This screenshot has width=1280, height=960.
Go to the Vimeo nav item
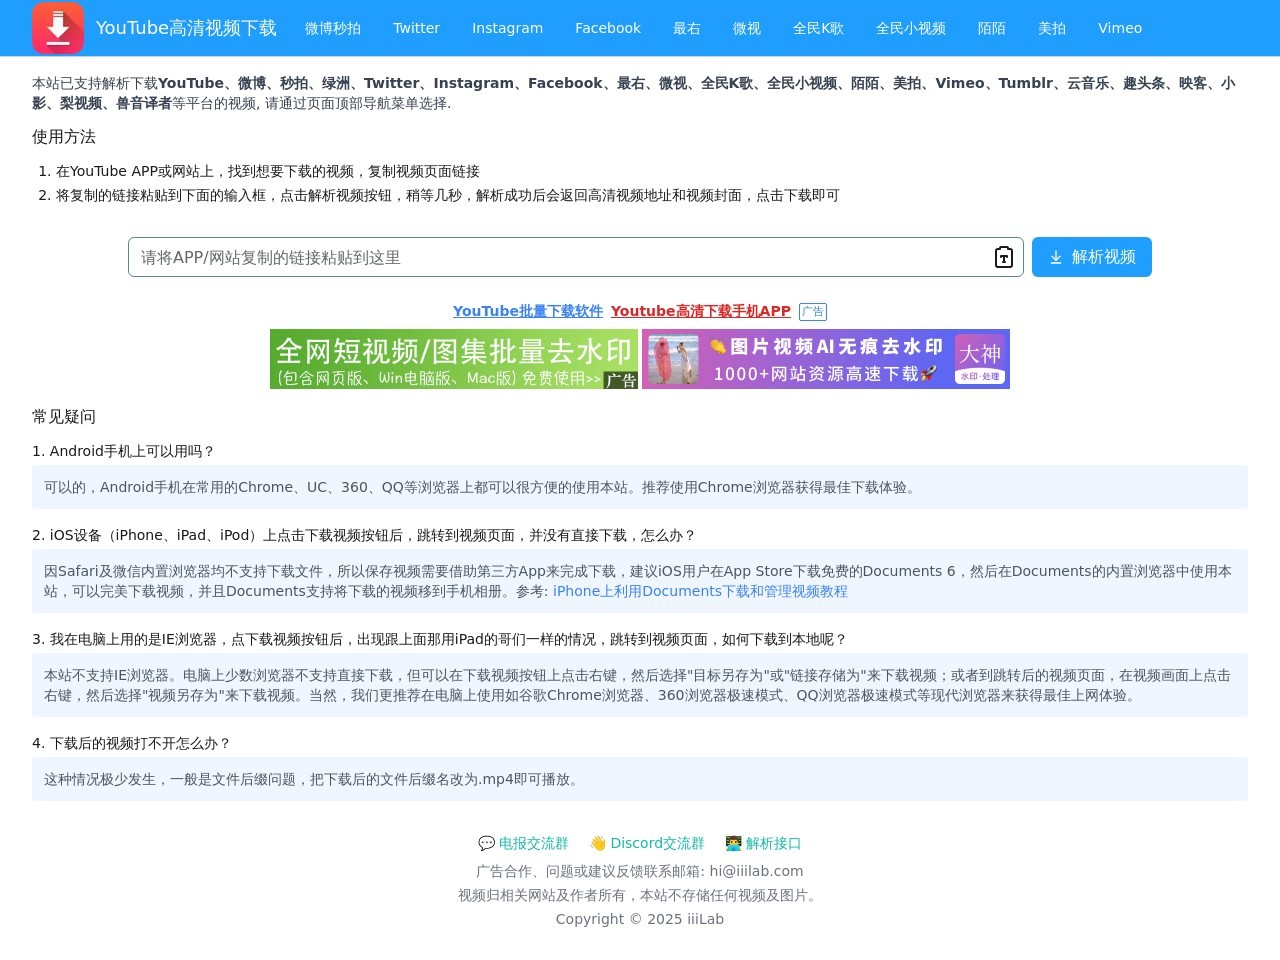click(1120, 28)
